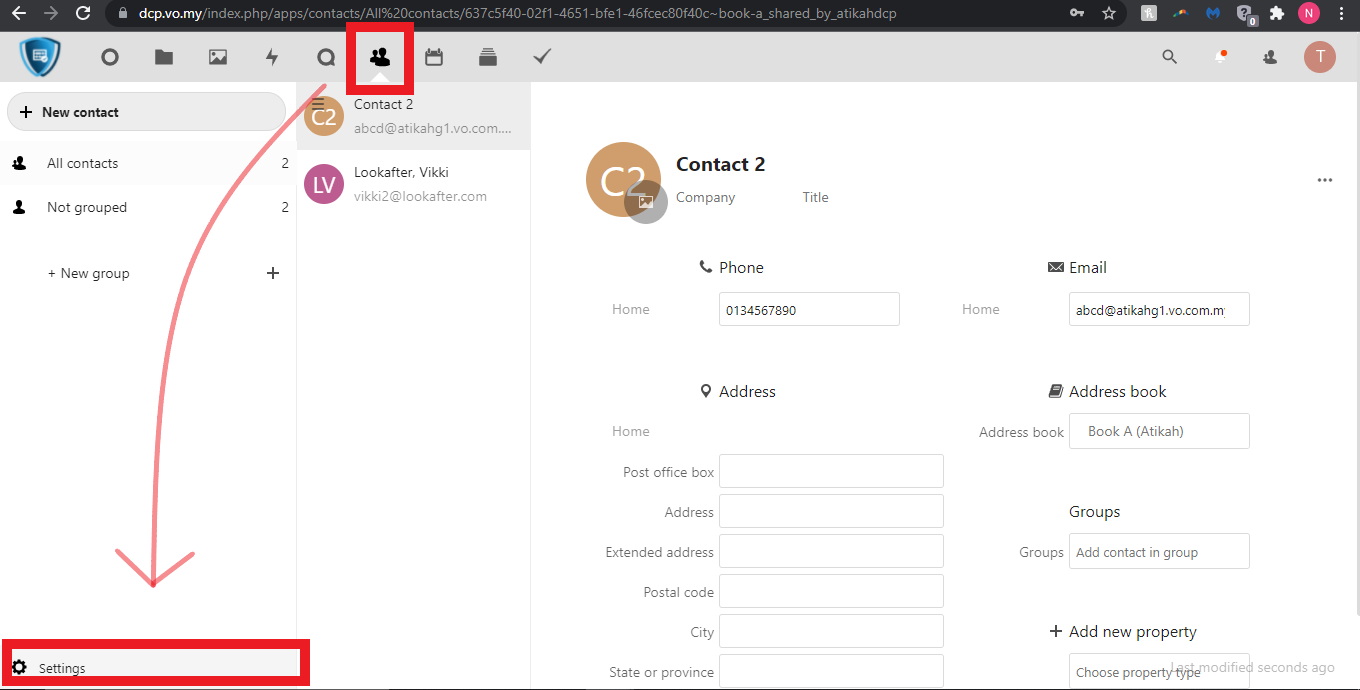The width and height of the screenshot is (1360, 690).
Task: Open the Activity lightning bolt icon
Action: (272, 58)
